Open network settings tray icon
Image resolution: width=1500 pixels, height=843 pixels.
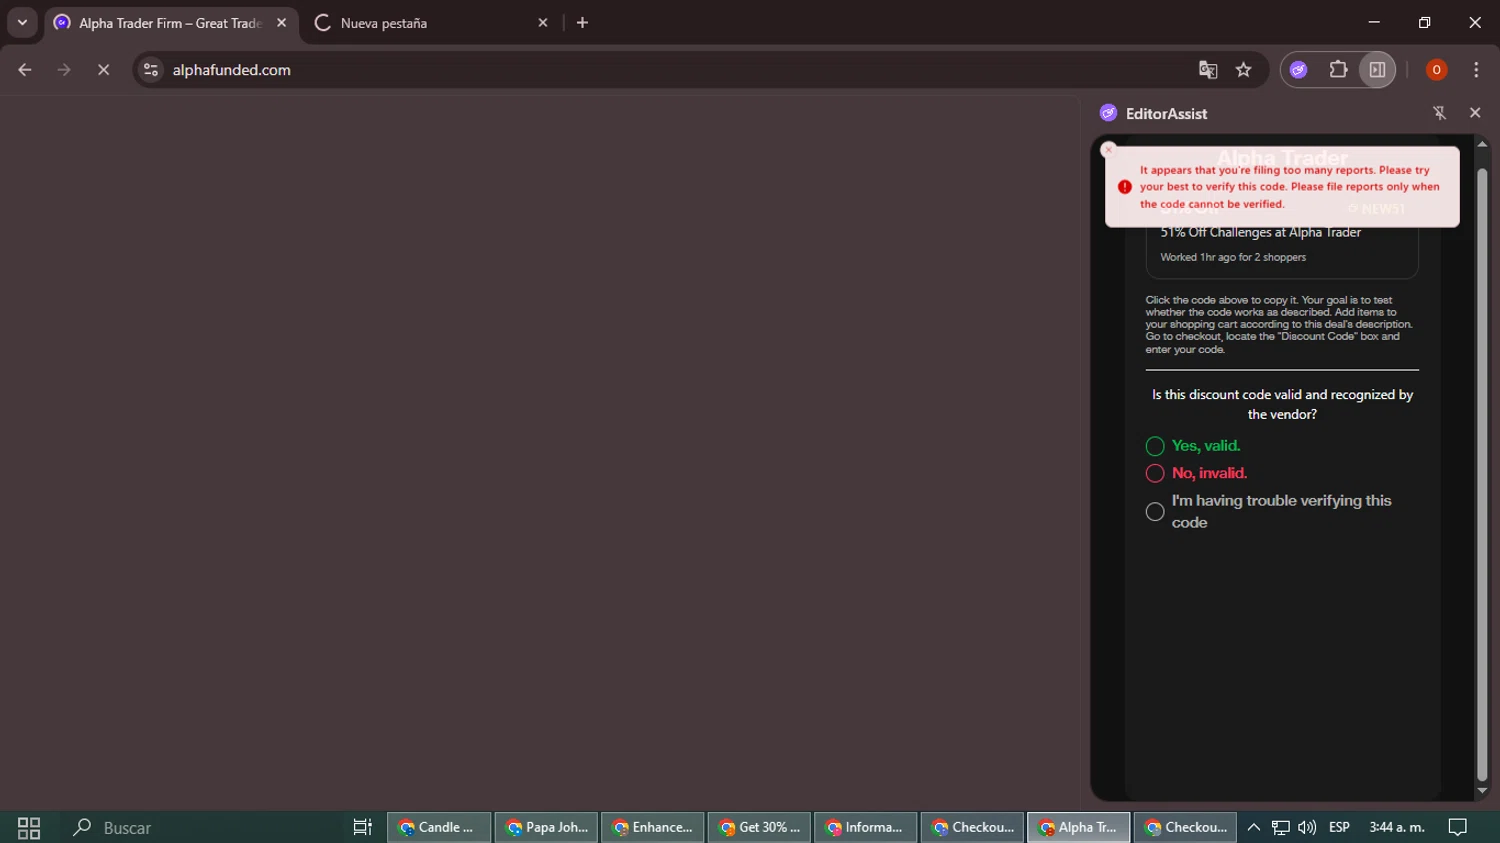1281,828
